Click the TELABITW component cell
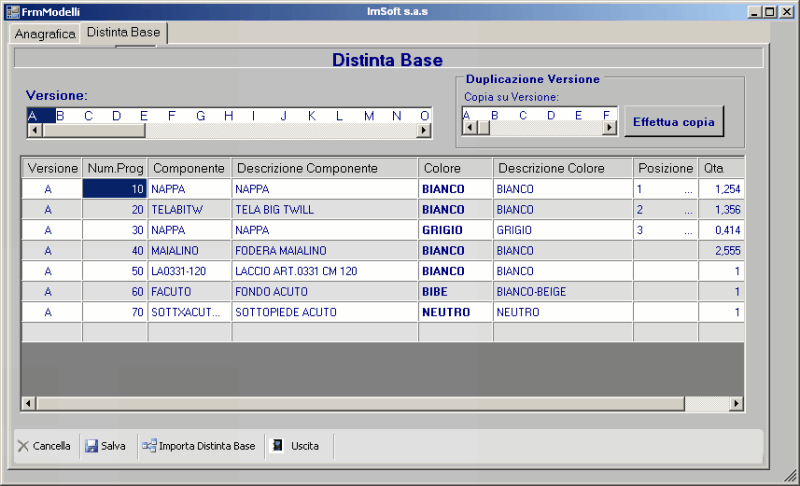 (189, 210)
